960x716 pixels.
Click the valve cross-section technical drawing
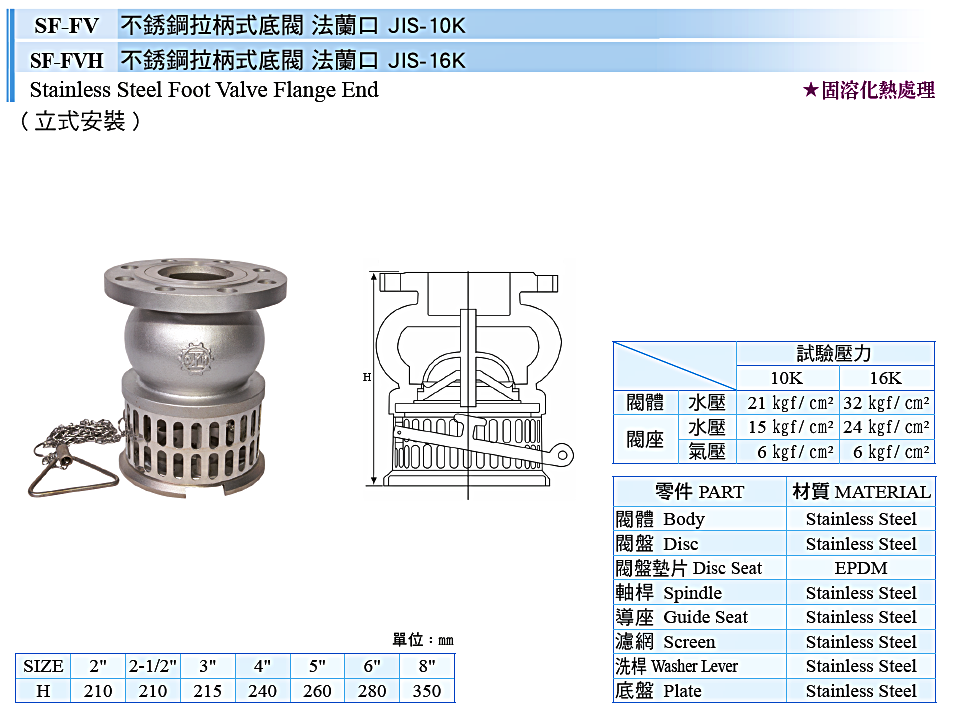[470, 382]
